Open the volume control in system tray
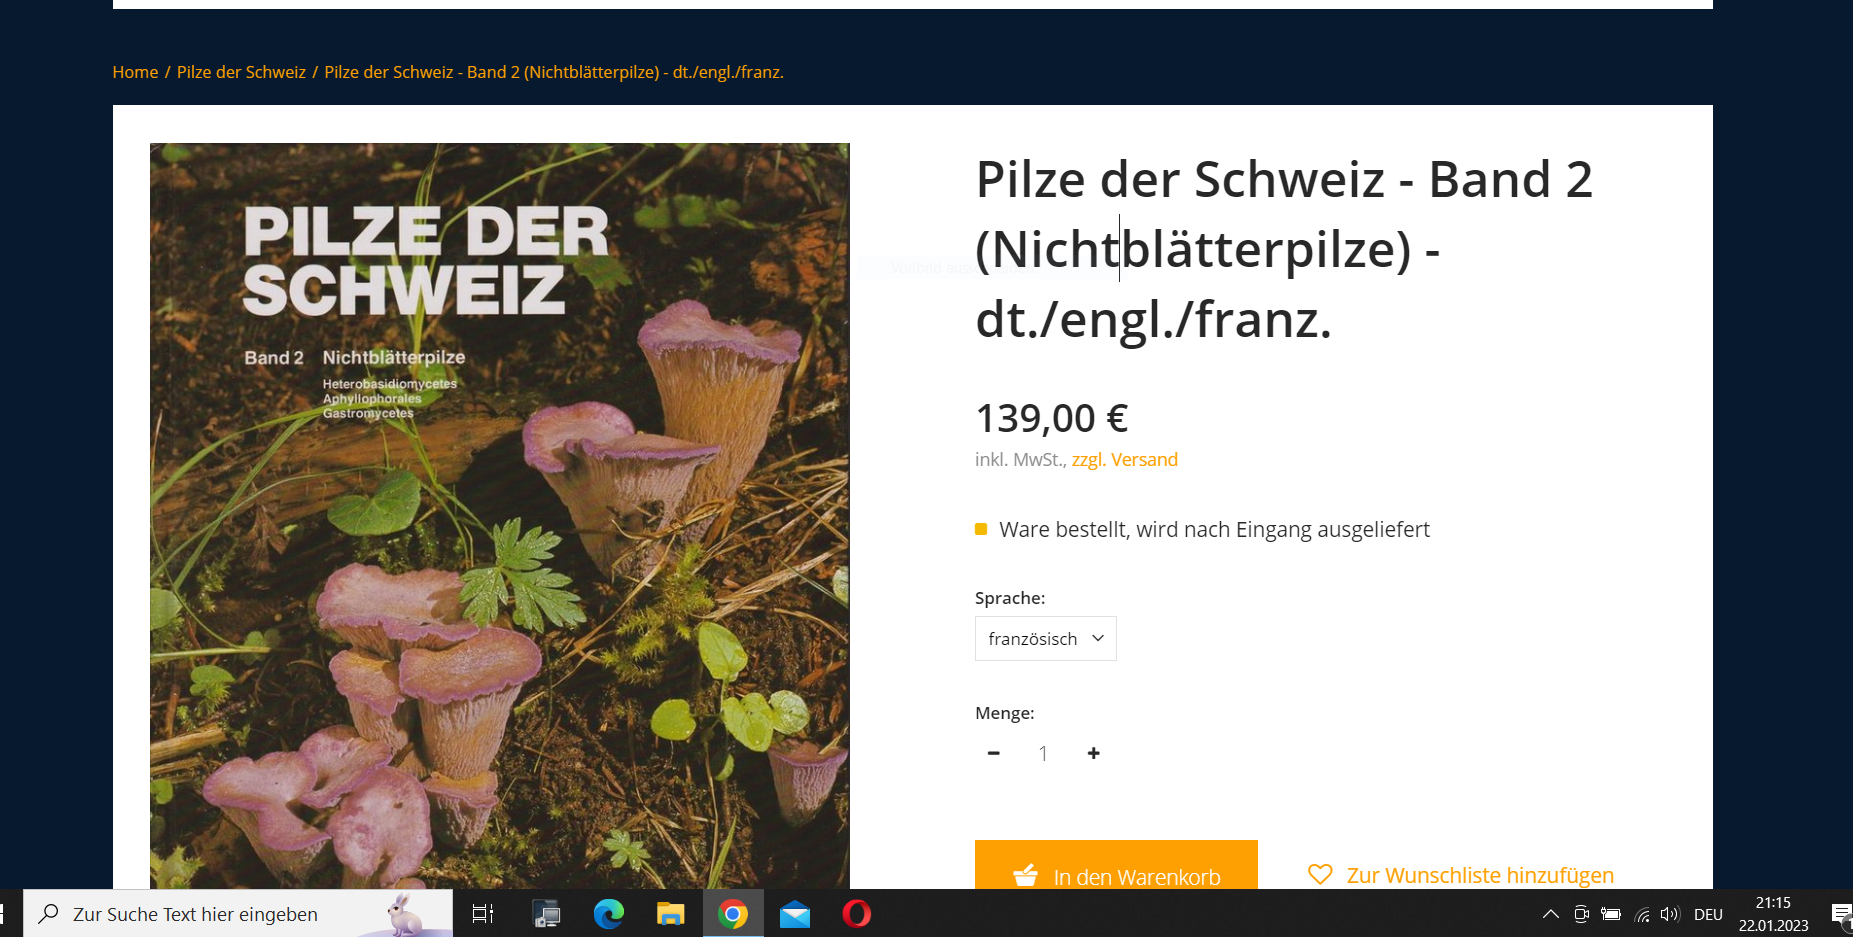 [1669, 914]
